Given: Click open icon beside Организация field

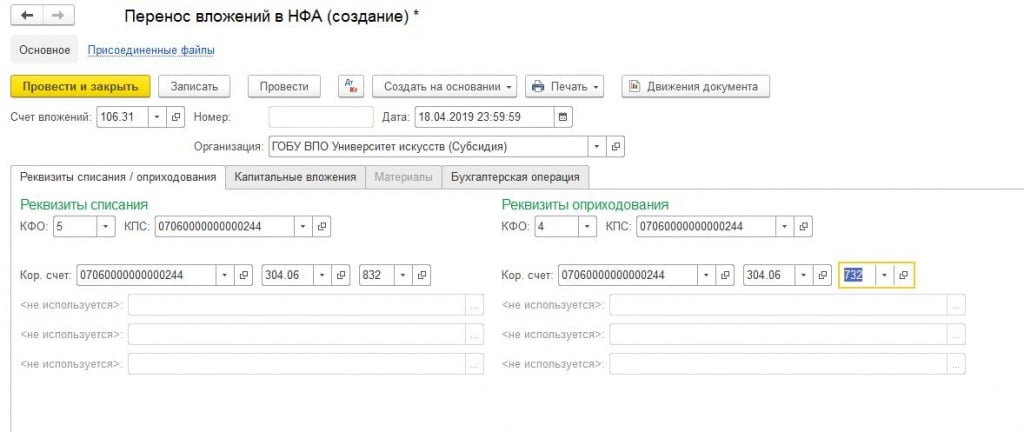Looking at the screenshot, I should pyautogui.click(x=616, y=146).
